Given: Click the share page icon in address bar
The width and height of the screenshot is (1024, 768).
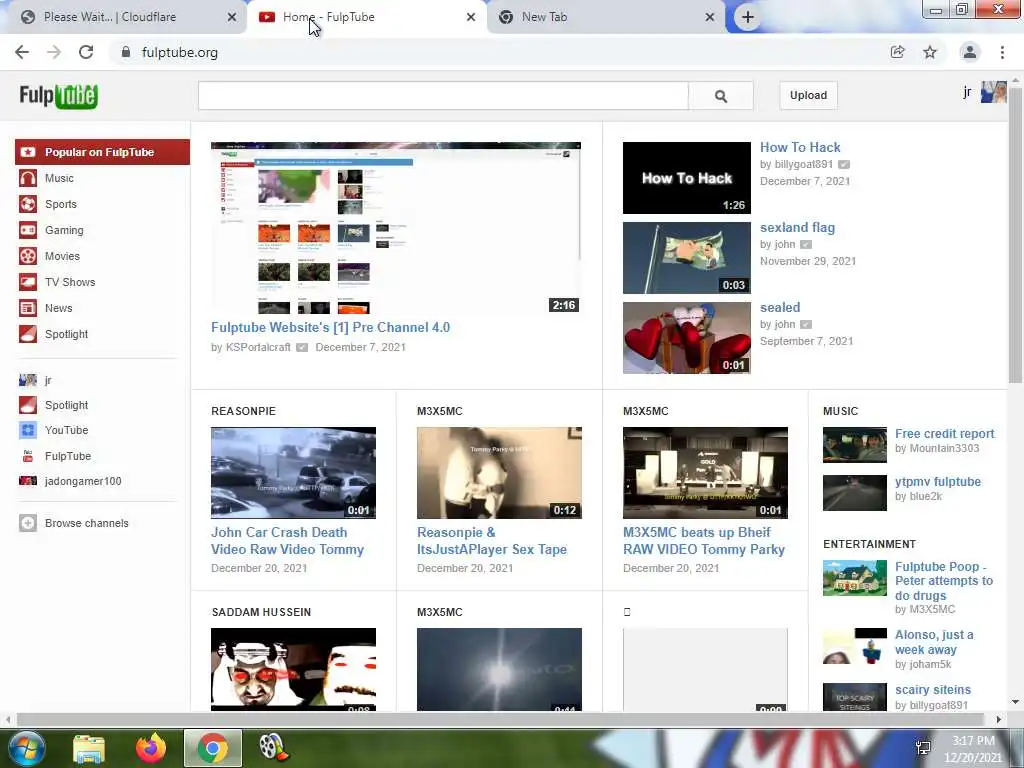Looking at the screenshot, I should coord(897,52).
